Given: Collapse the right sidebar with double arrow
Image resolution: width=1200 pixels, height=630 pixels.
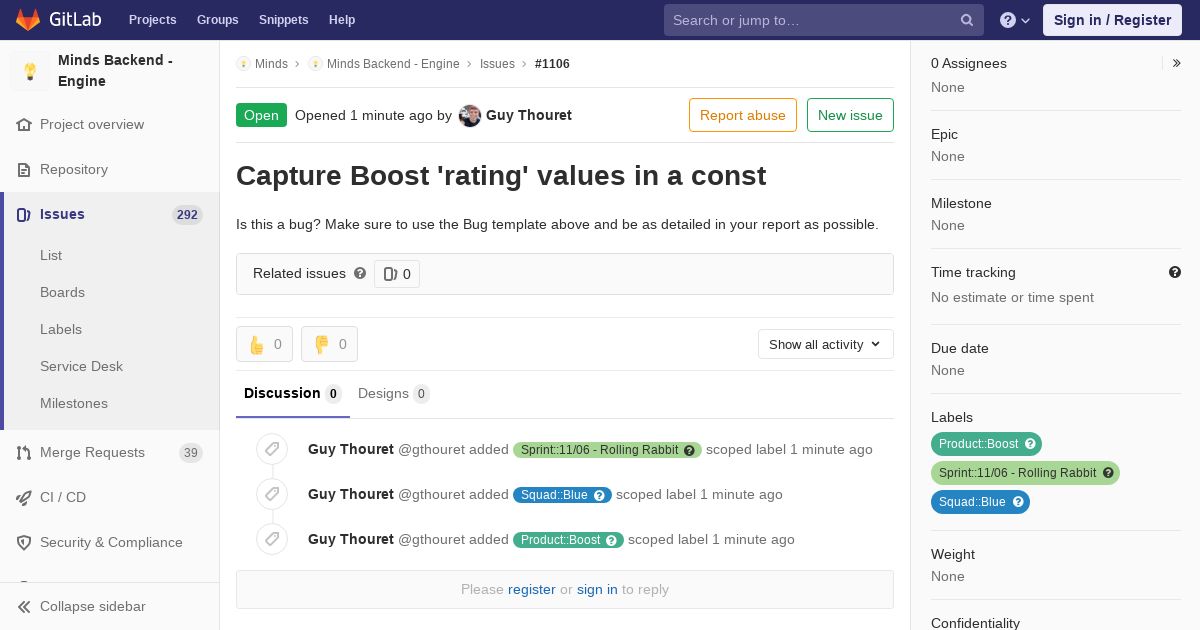Looking at the screenshot, I should coord(1176,63).
